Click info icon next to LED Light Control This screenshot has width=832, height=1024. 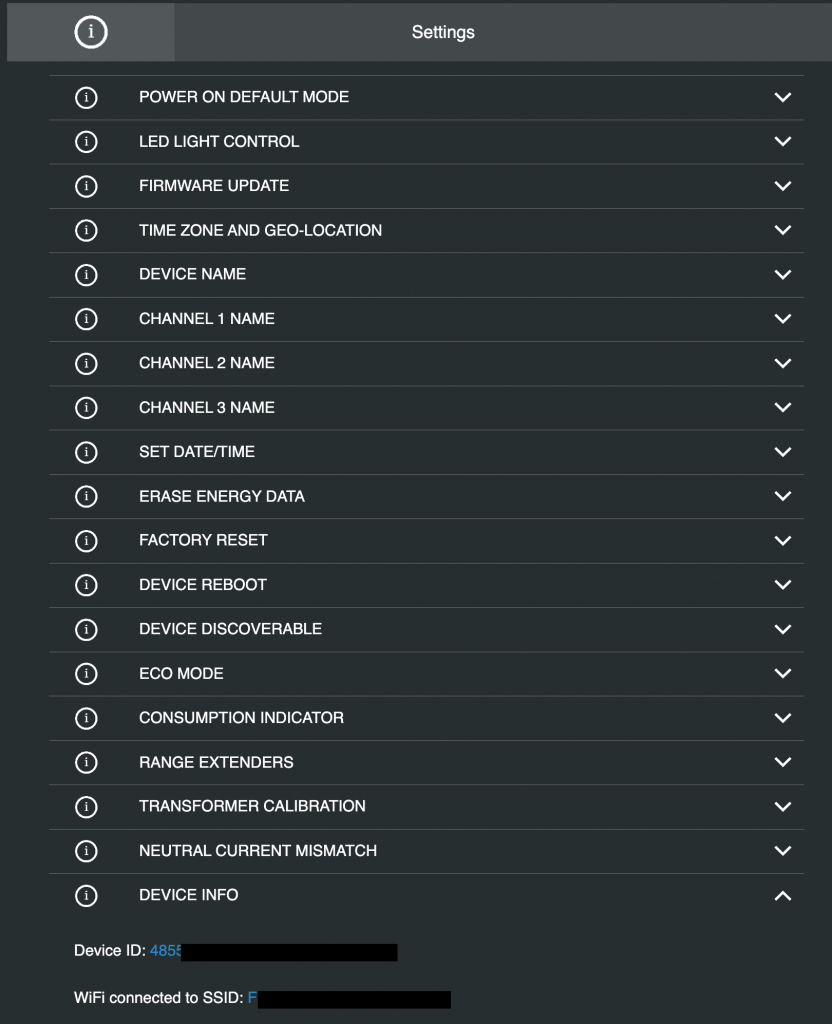click(x=86, y=142)
